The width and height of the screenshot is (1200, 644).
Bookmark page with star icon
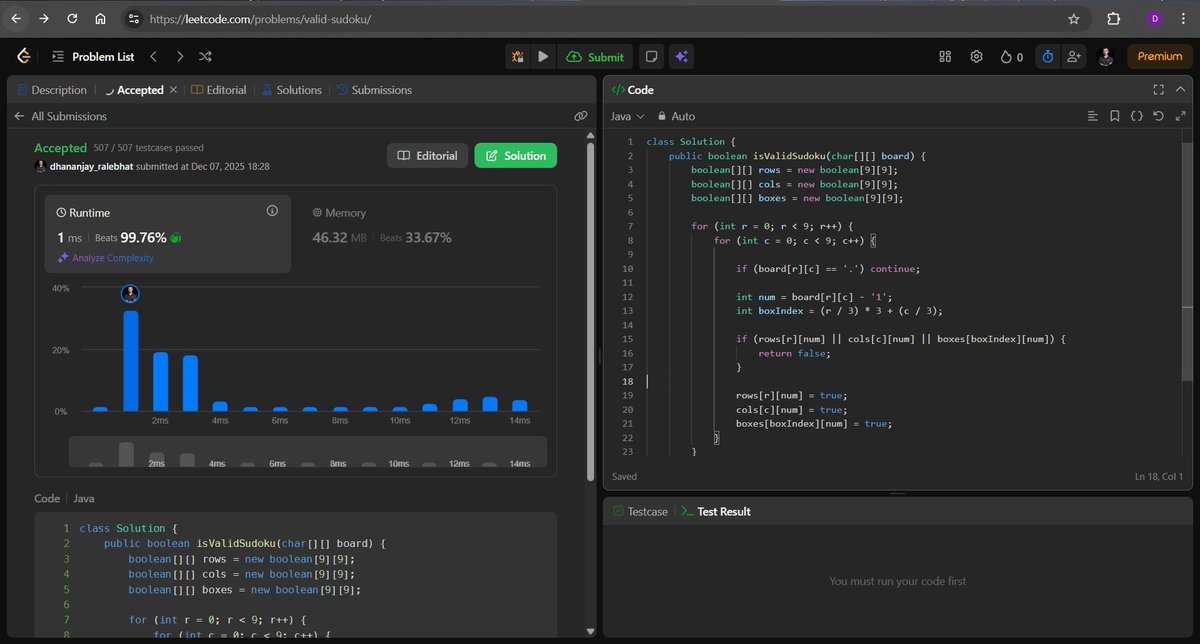(x=1073, y=19)
